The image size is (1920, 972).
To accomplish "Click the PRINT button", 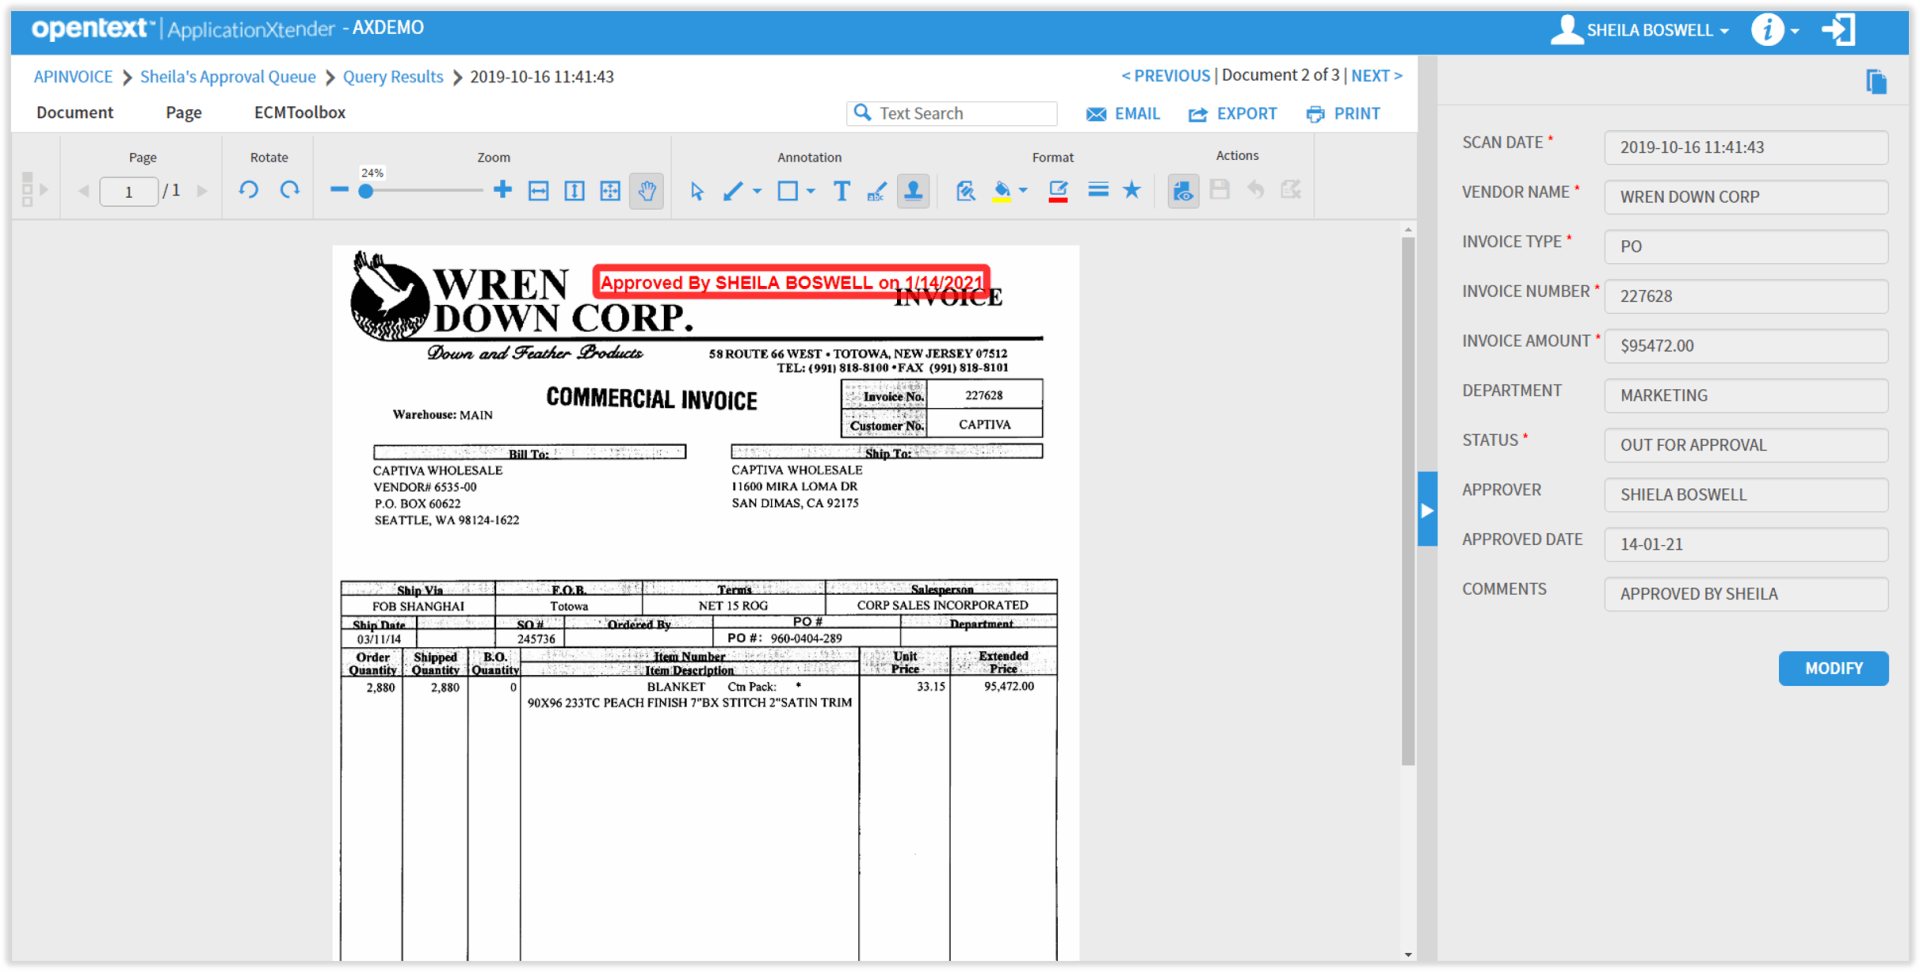I will [1343, 114].
